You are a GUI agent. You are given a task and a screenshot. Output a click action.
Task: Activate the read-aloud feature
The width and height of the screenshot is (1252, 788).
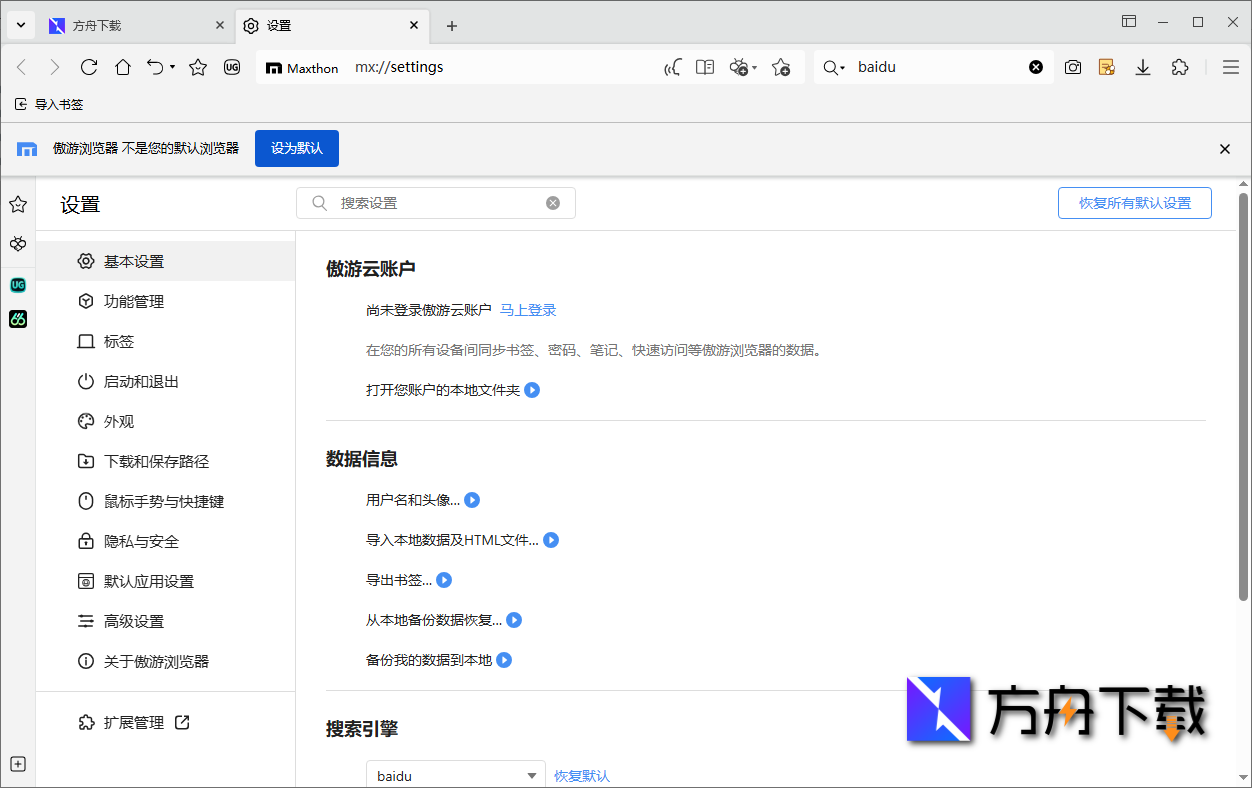coord(672,67)
